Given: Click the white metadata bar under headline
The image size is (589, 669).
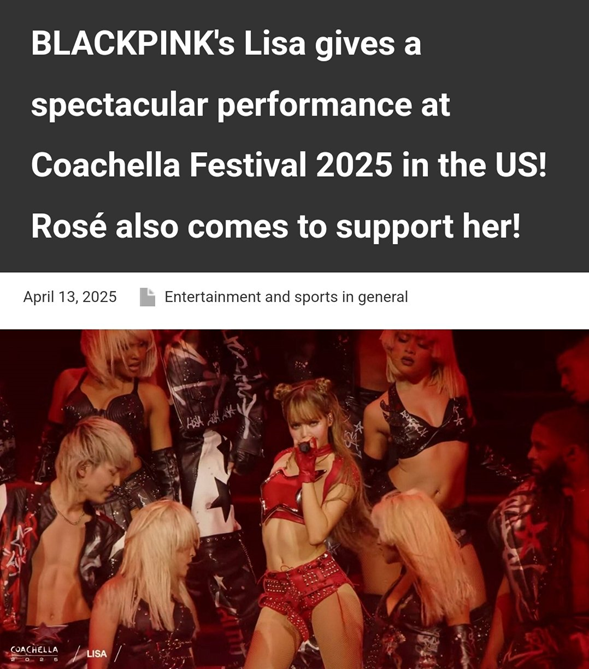Looking at the screenshot, I should click(294, 300).
